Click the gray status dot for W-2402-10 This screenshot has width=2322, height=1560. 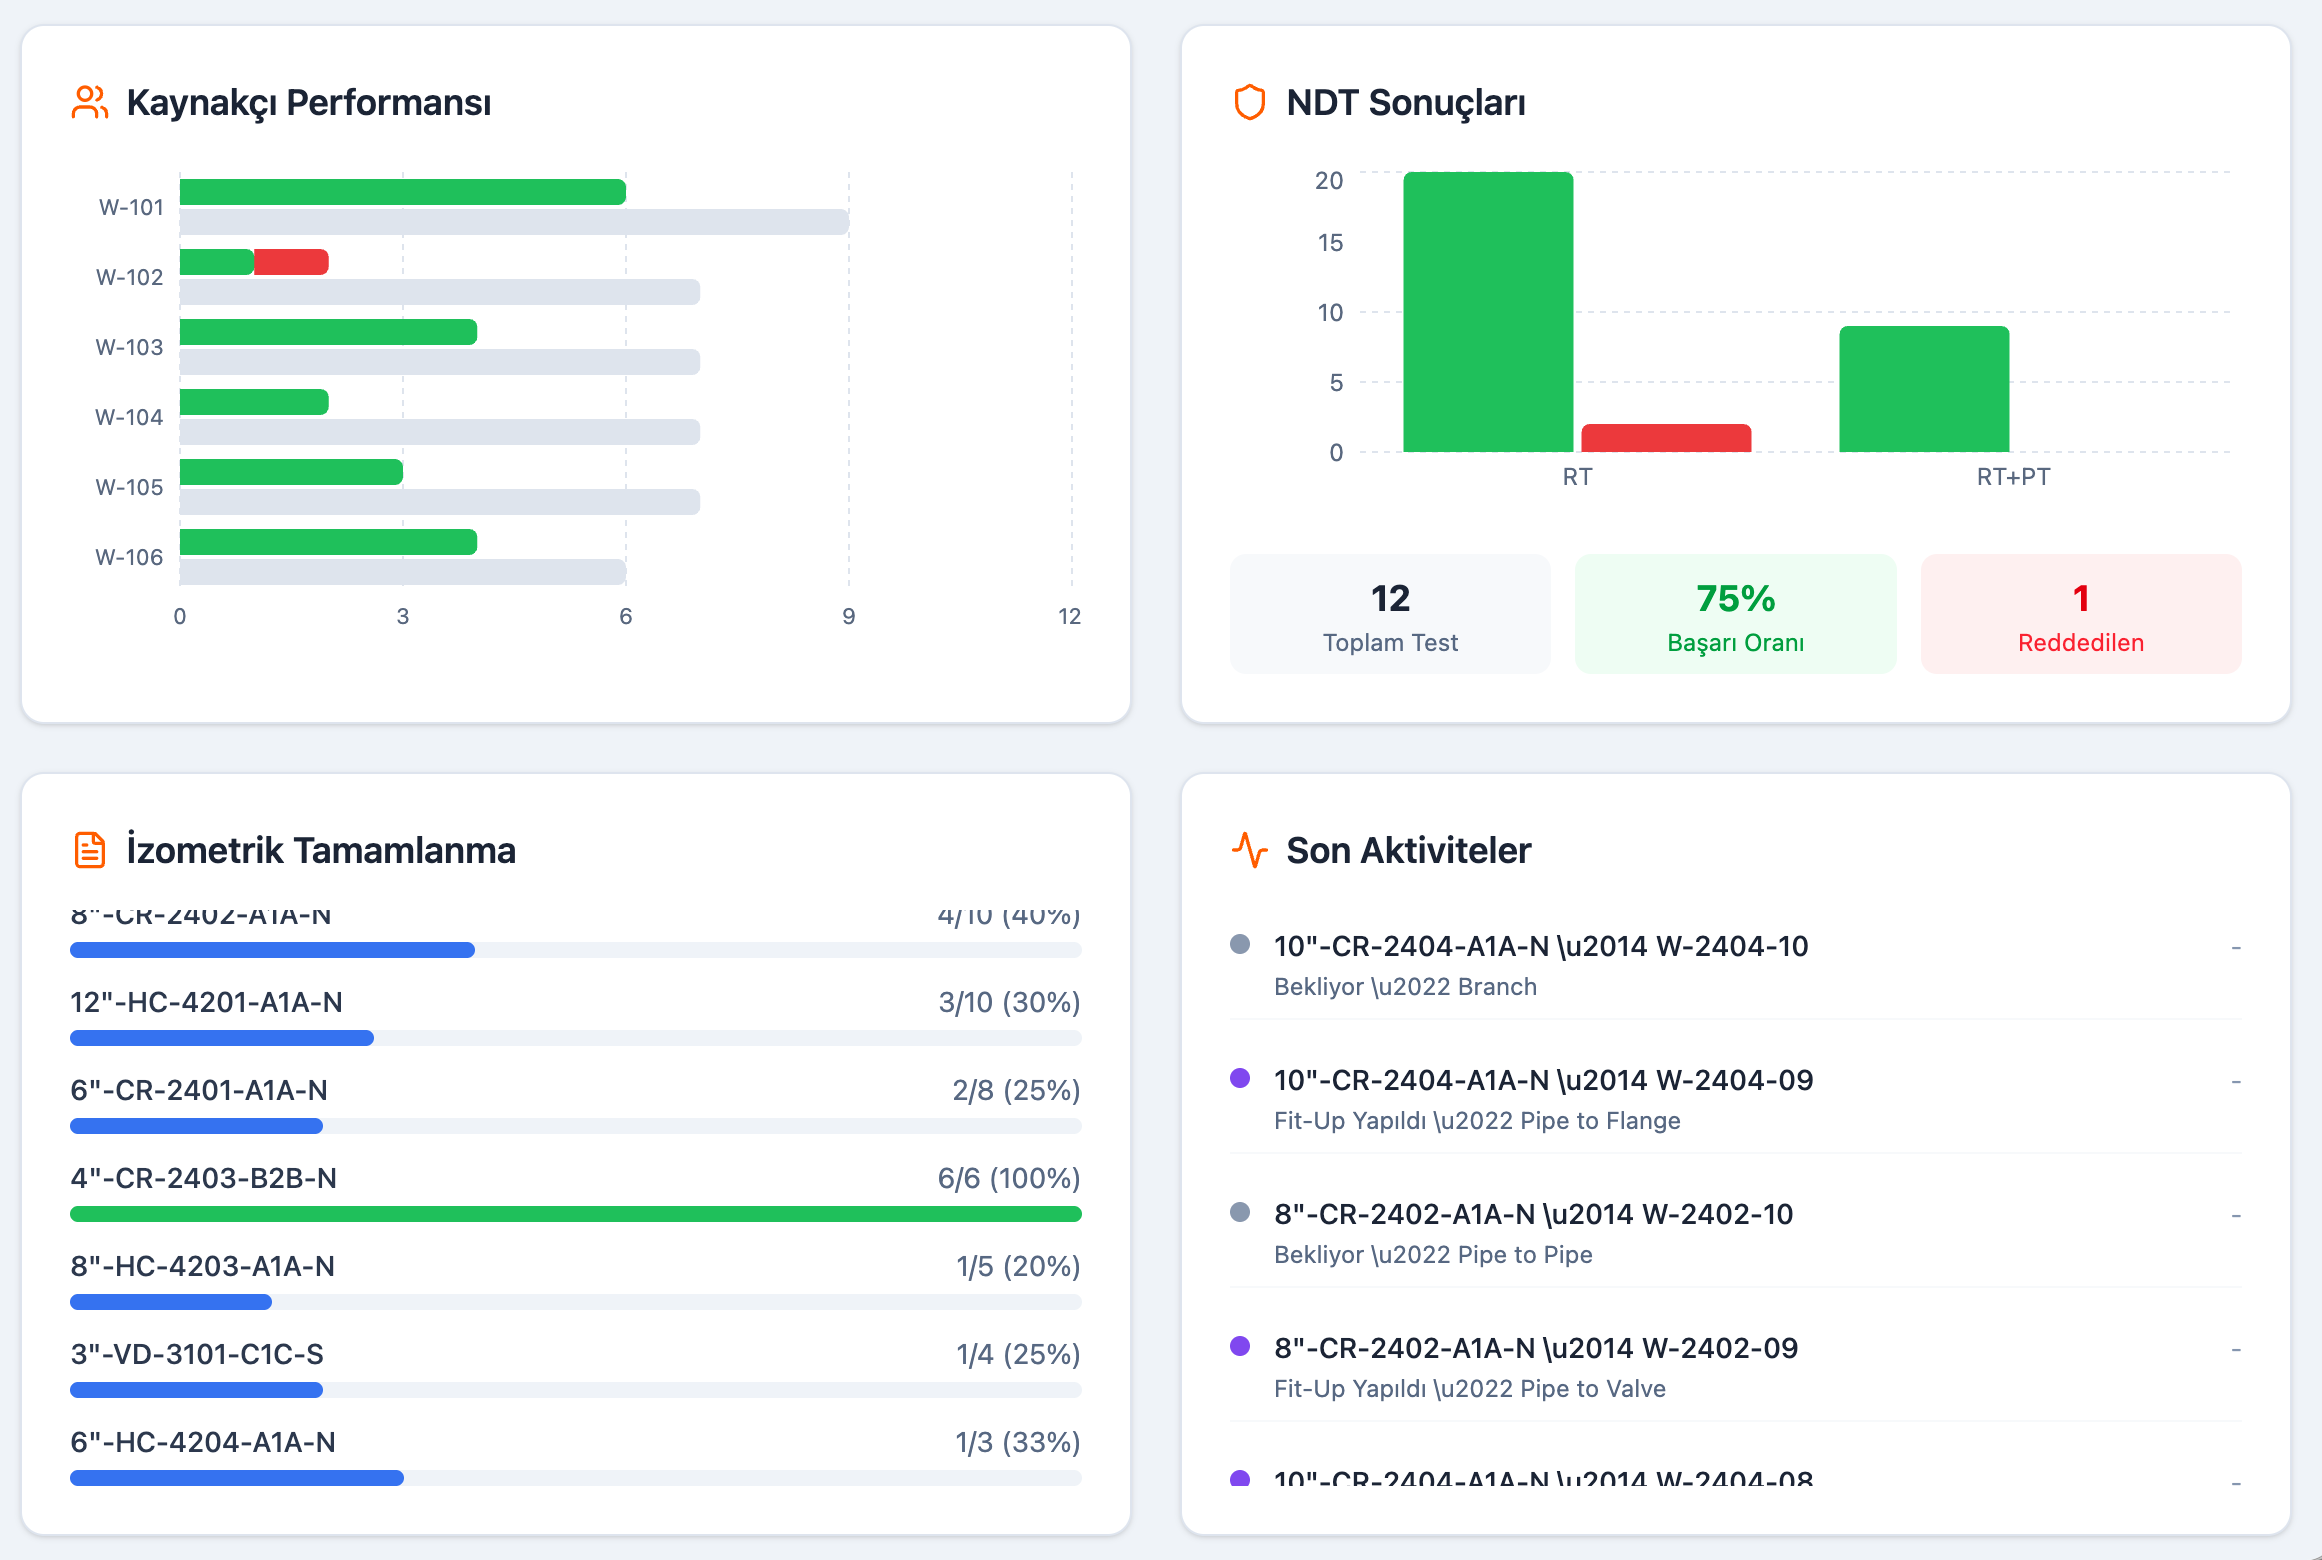(x=1240, y=1212)
